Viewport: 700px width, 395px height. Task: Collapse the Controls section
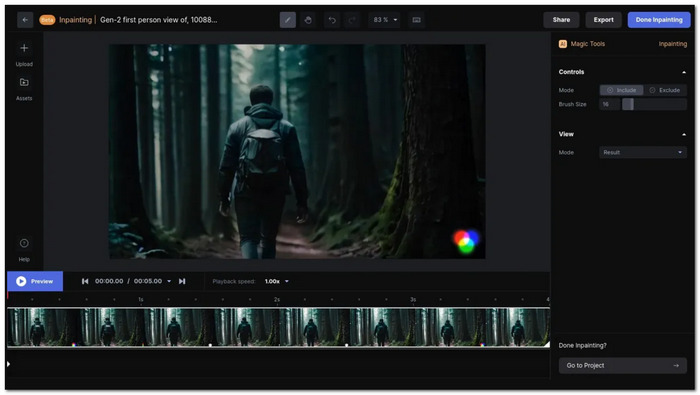coord(683,72)
